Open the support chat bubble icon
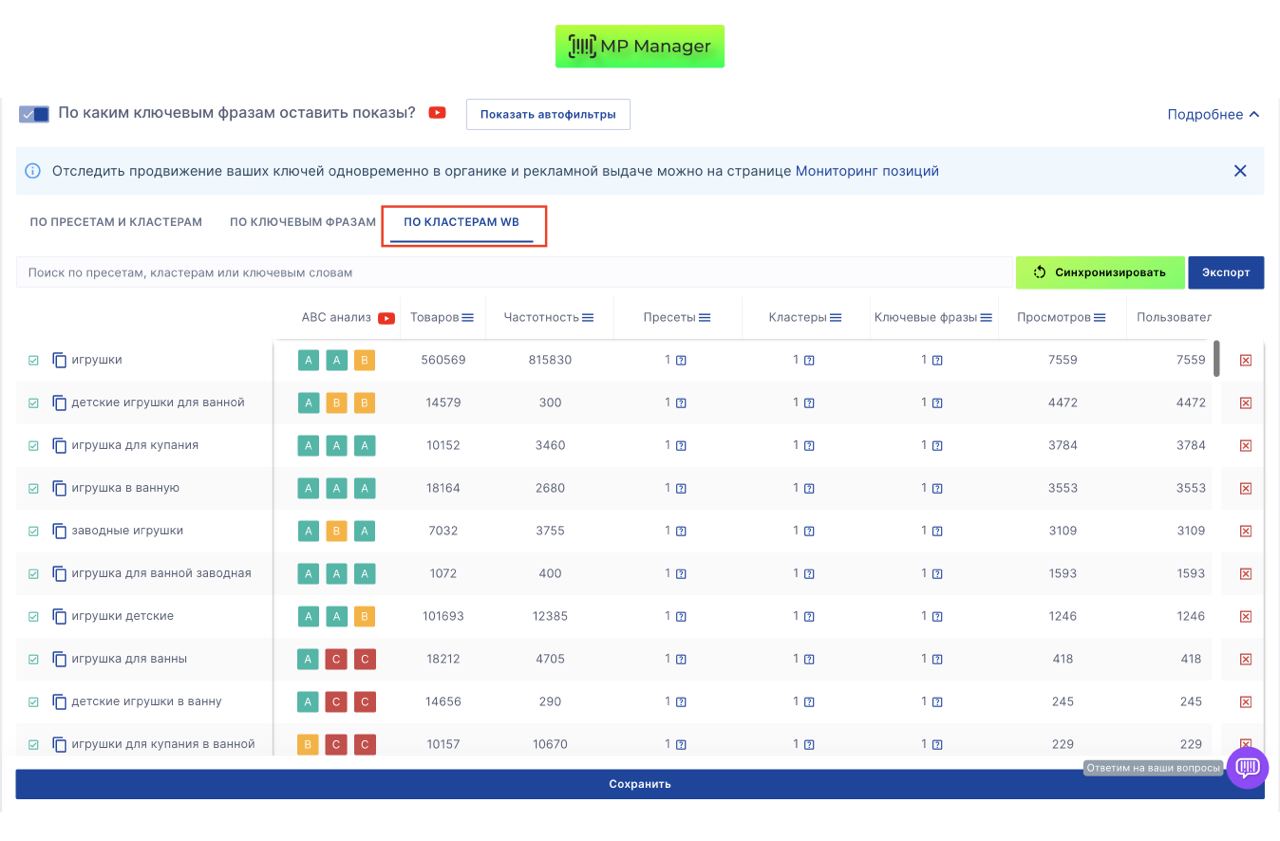The image size is (1280, 841). pos(1247,768)
